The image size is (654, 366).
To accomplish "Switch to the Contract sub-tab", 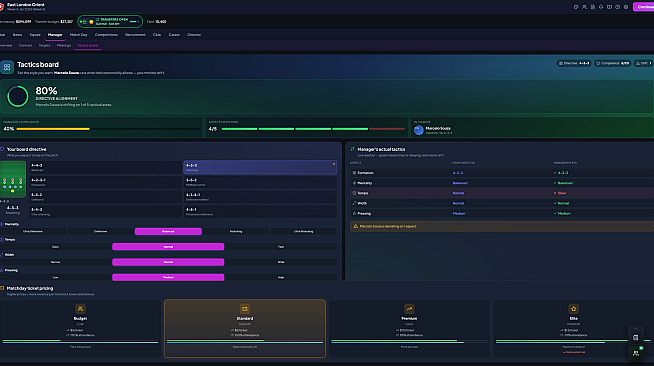I will (25, 45).
